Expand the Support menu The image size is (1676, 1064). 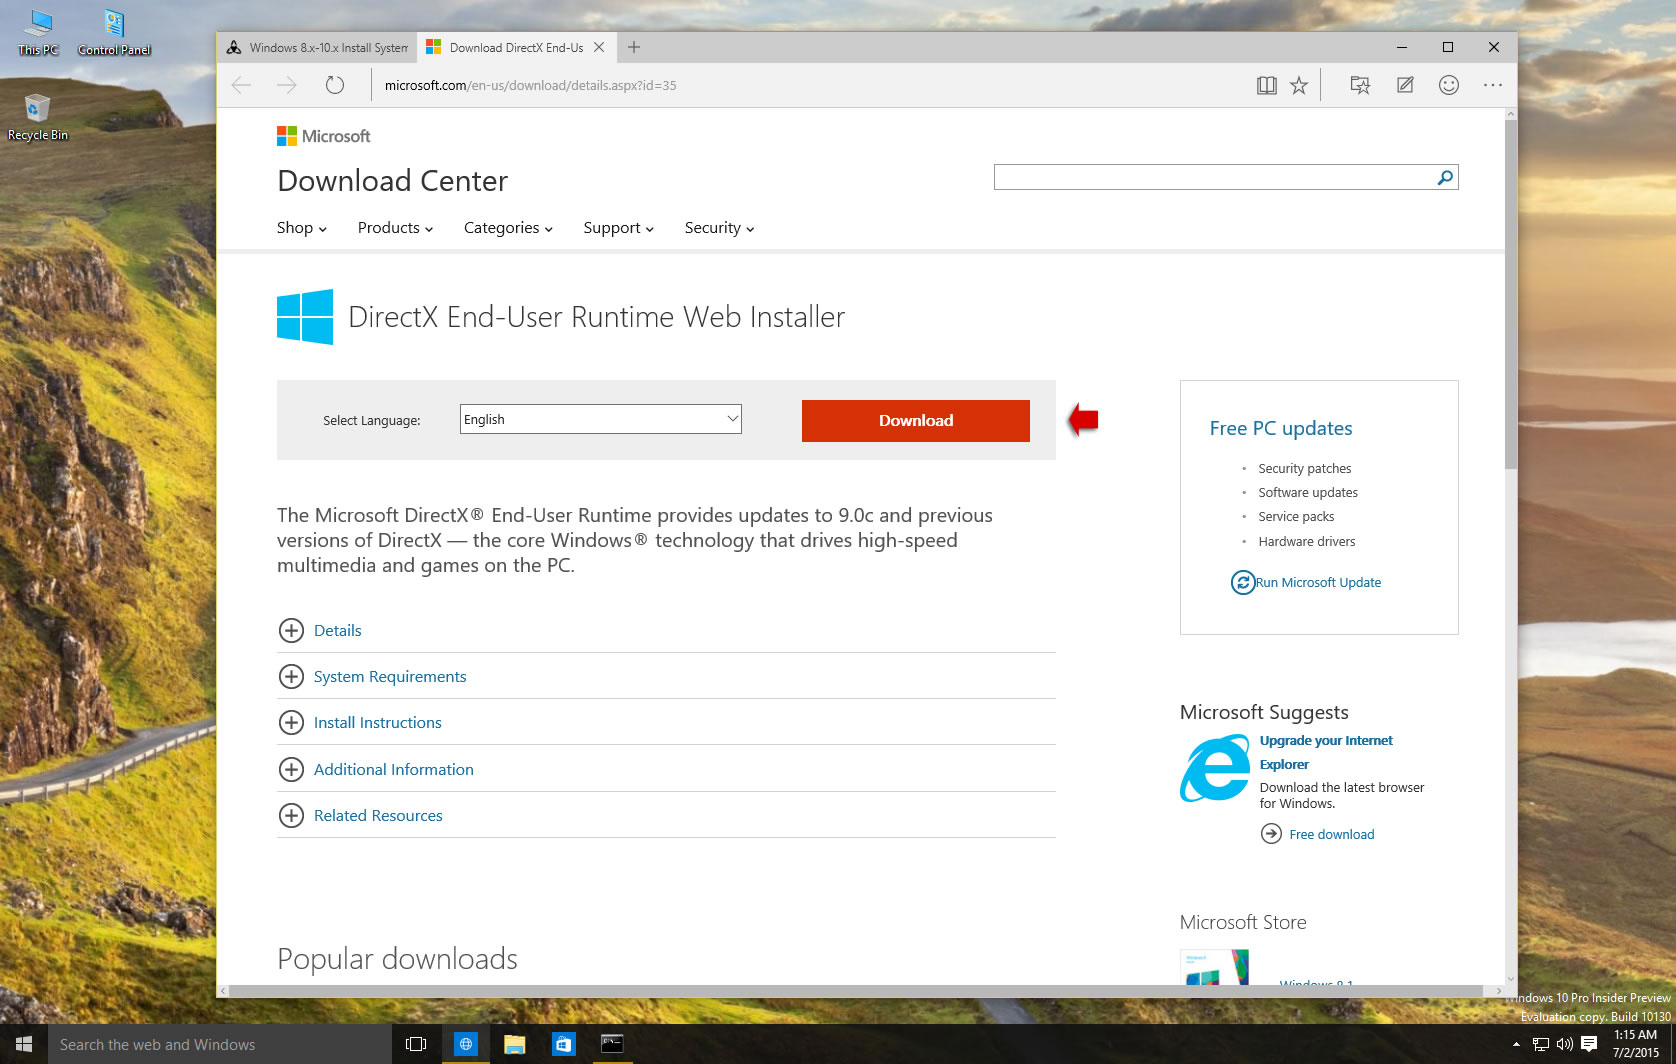(618, 228)
